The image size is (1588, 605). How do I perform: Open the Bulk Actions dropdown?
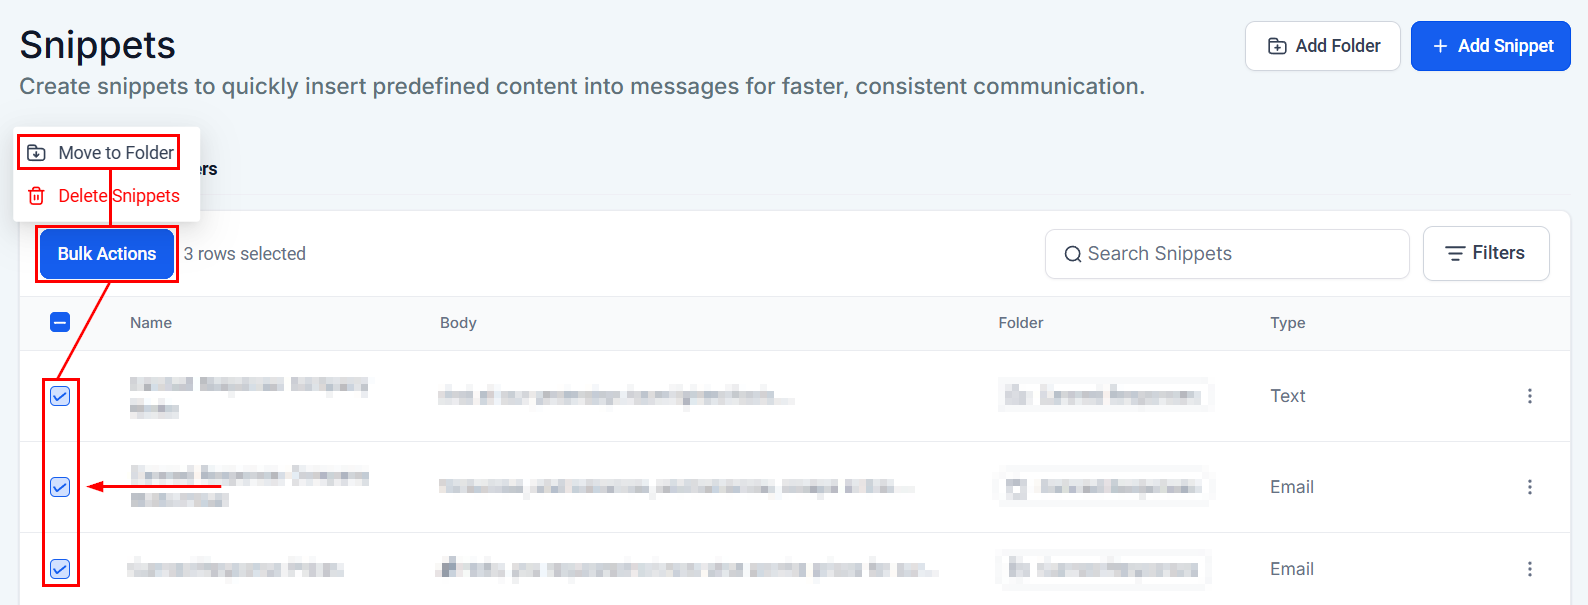coord(107,254)
